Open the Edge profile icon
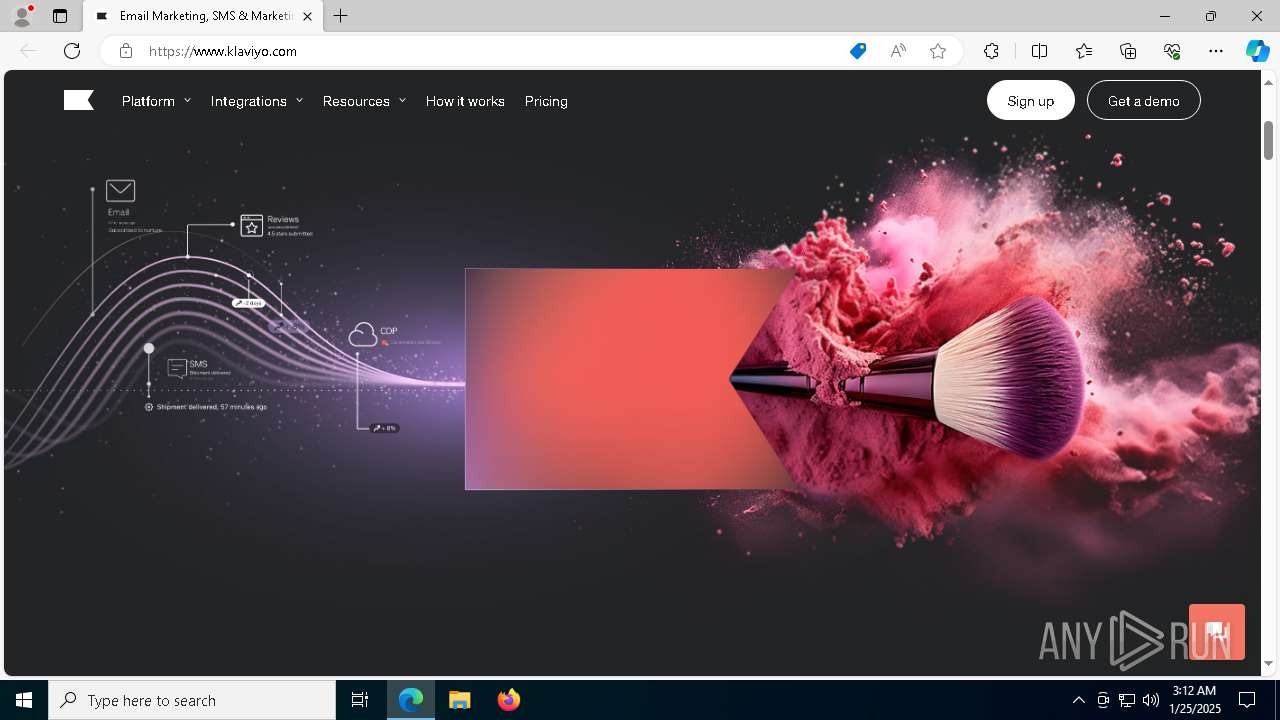 tap(21, 16)
